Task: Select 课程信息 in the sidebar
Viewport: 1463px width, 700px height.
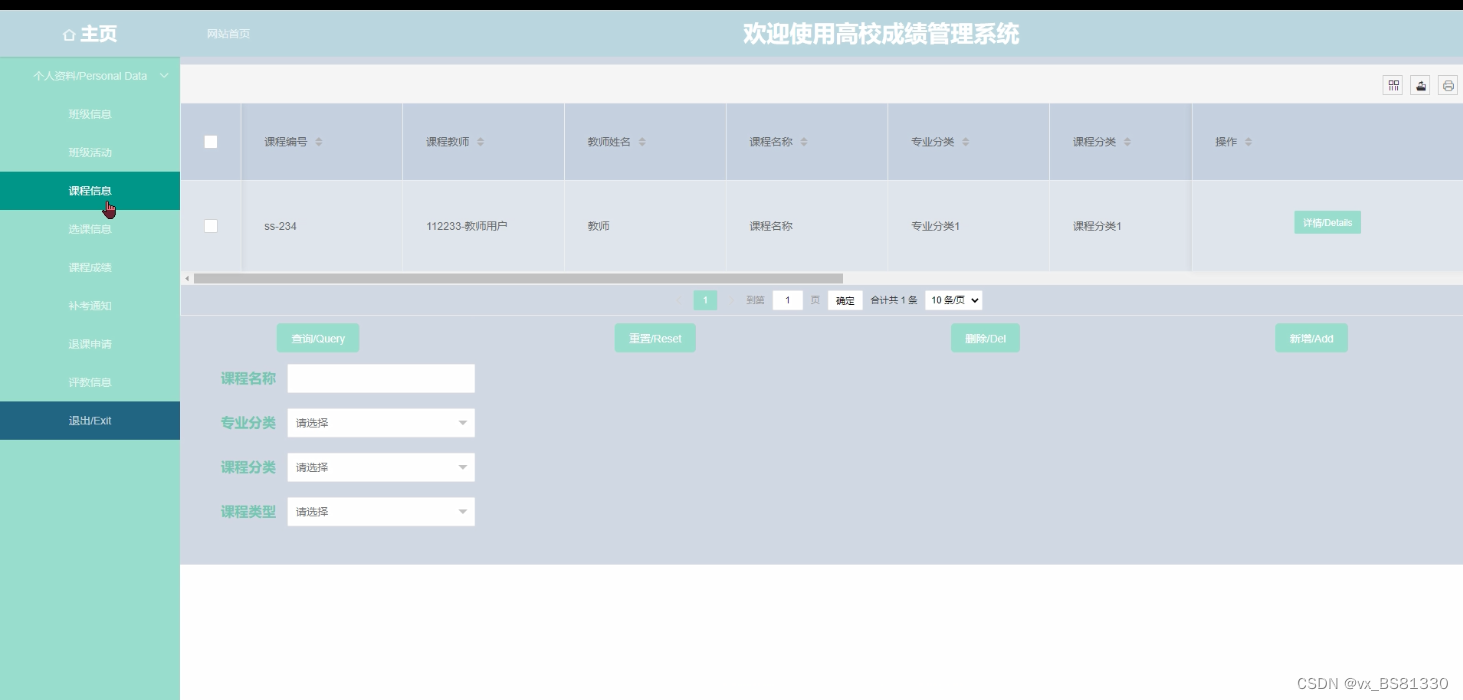Action: click(x=90, y=191)
